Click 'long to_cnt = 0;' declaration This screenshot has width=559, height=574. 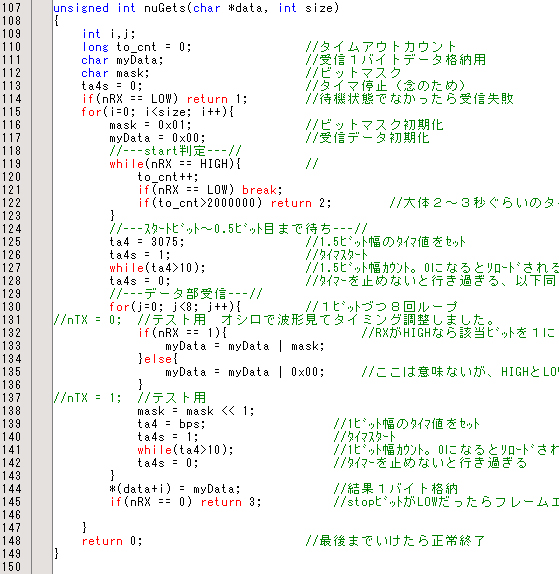(x=136, y=47)
